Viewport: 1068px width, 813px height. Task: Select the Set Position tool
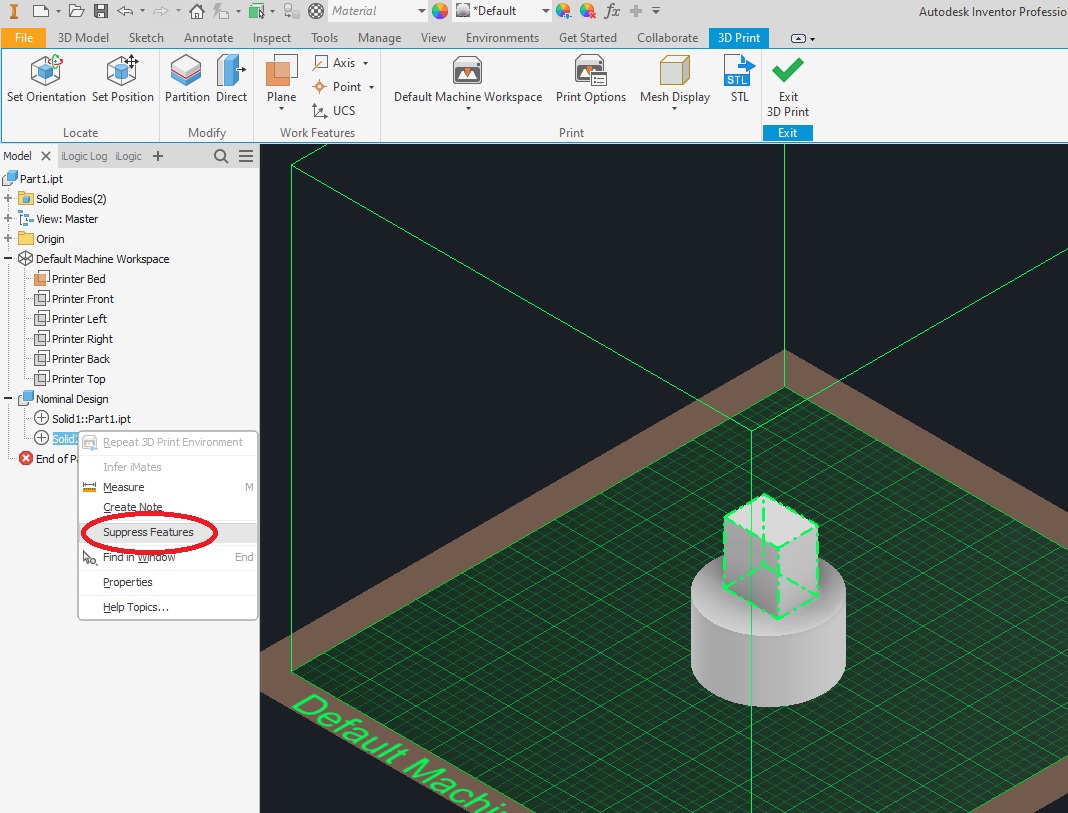pyautogui.click(x=123, y=79)
